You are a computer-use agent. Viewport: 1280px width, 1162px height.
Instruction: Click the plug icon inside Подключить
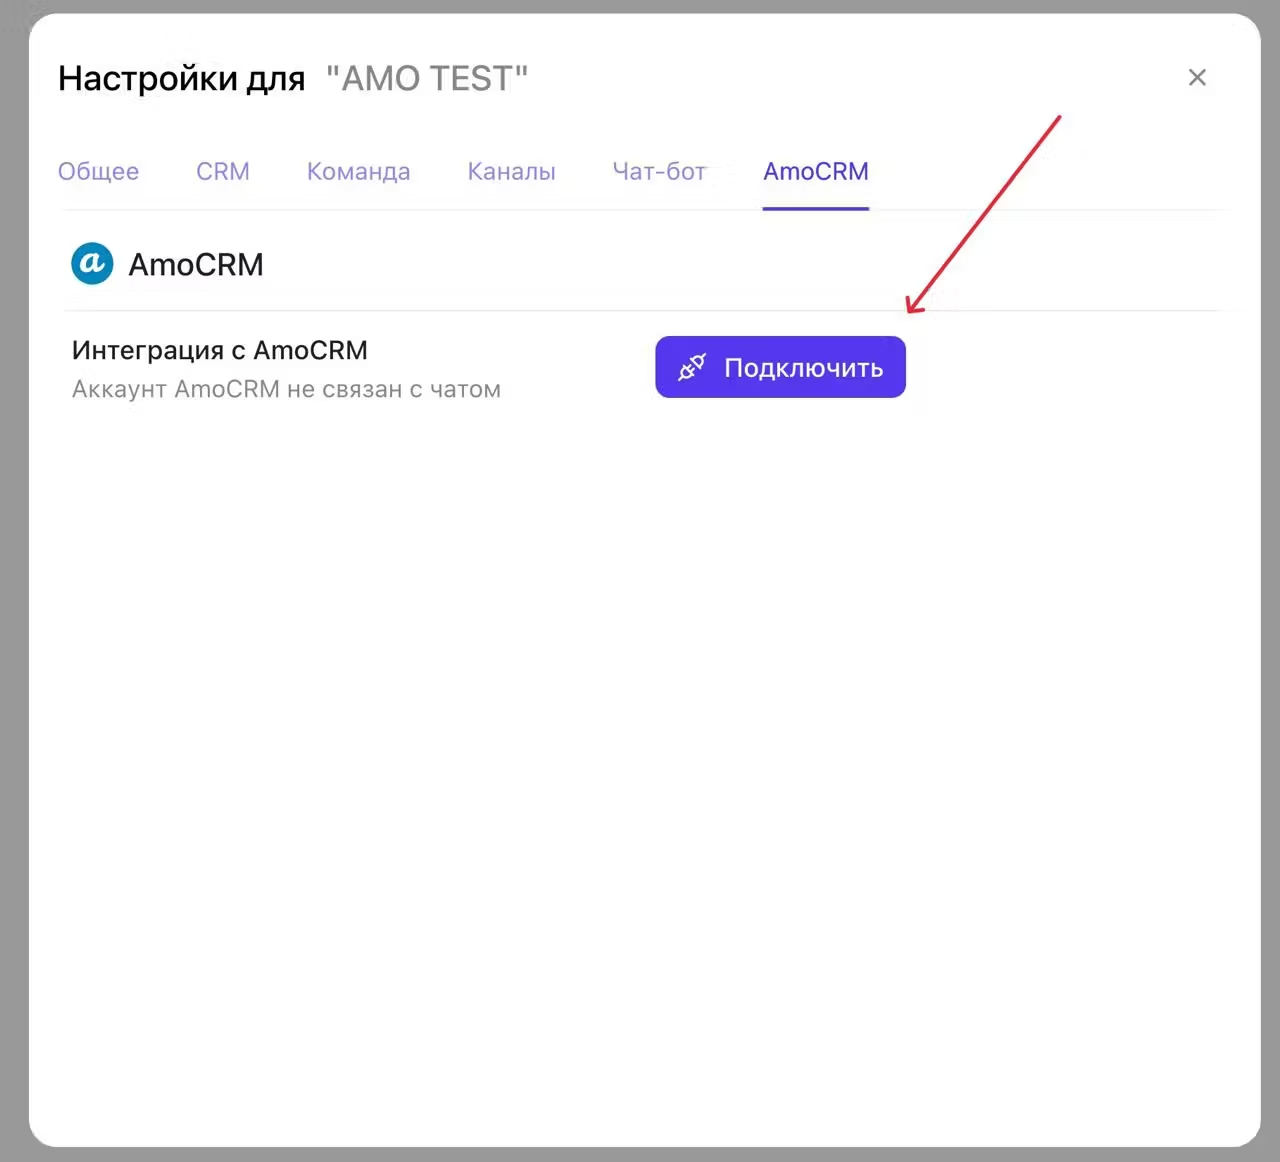pyautogui.click(x=692, y=367)
